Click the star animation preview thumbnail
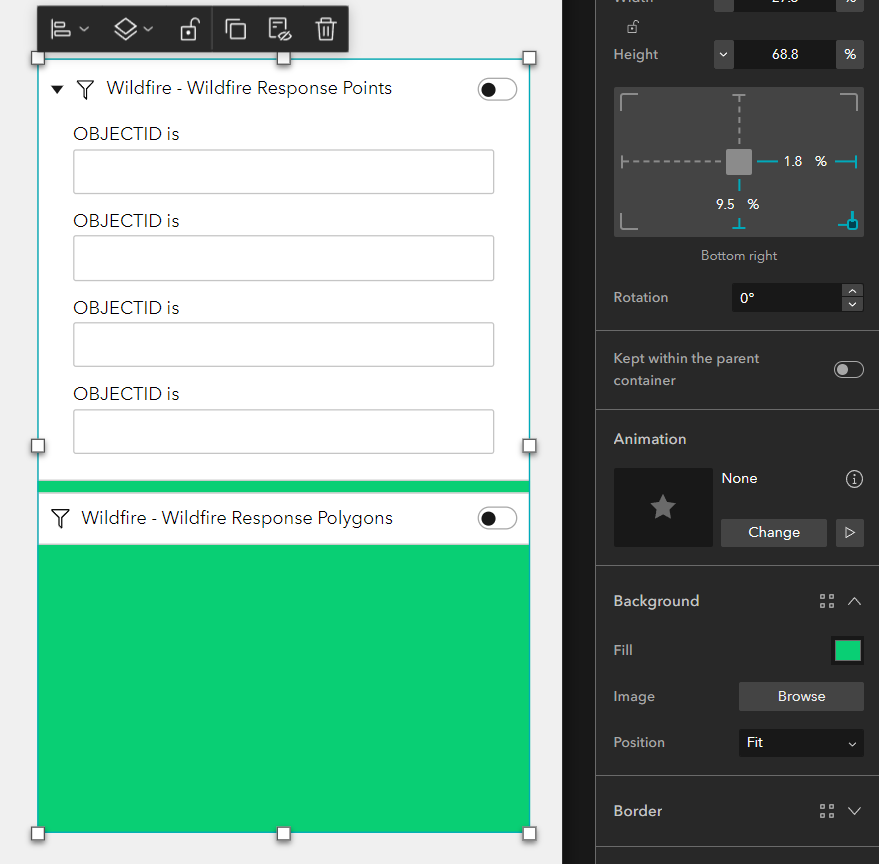The image size is (879, 864). [x=663, y=507]
